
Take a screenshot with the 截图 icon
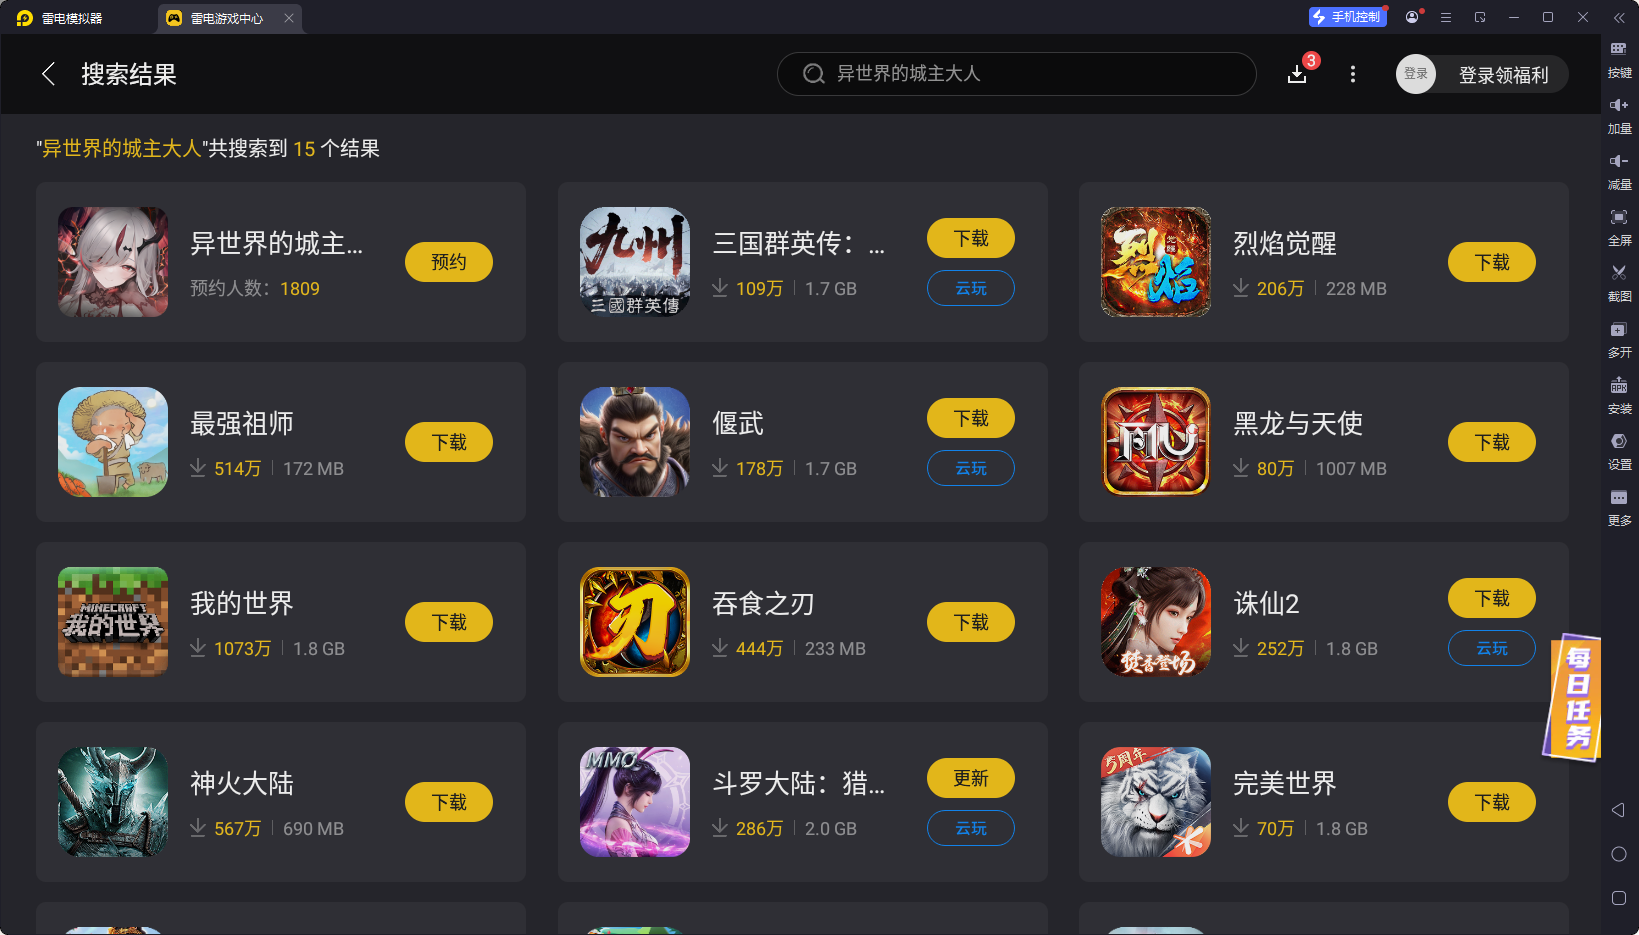click(x=1619, y=283)
